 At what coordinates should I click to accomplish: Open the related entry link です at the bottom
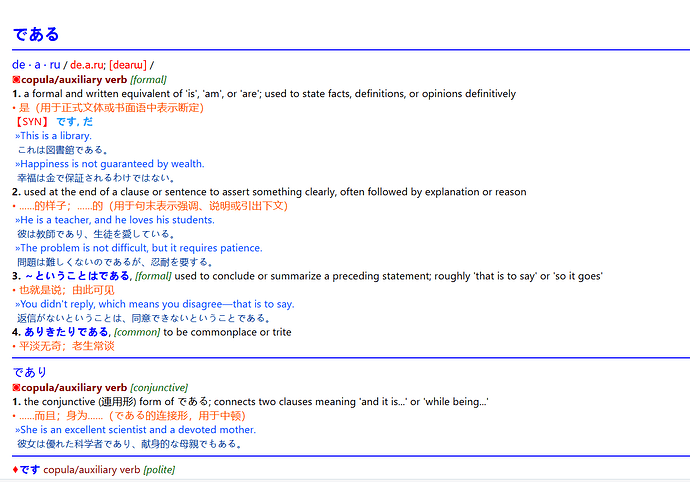(x=29, y=470)
